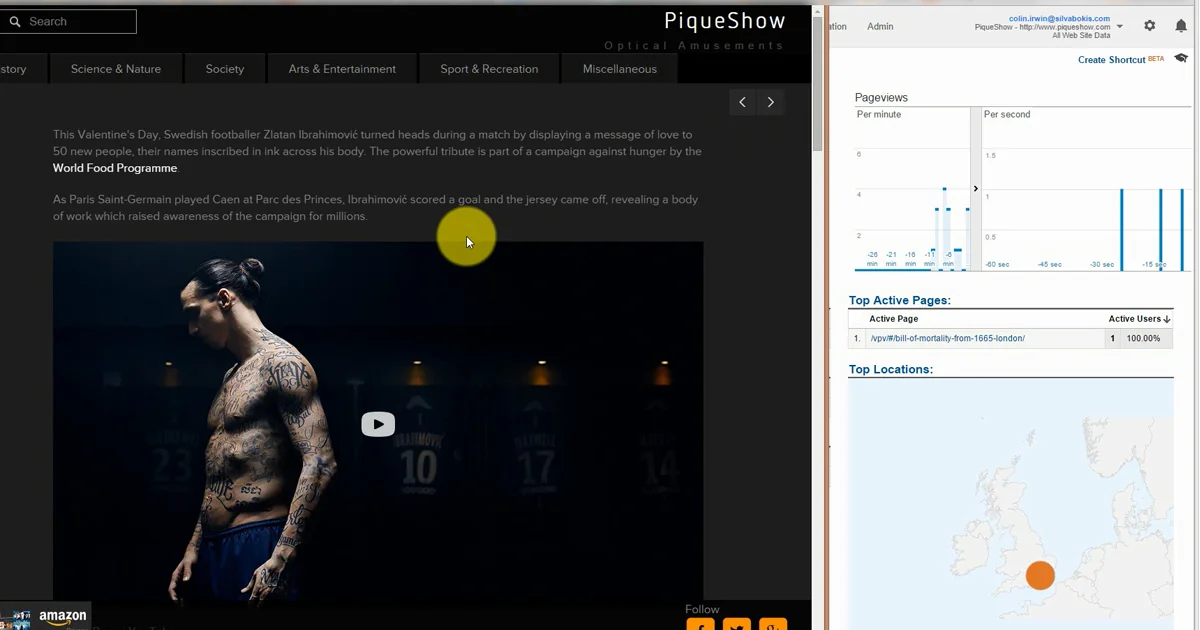The width and height of the screenshot is (1200, 630).
Task: Expand the Per minute pageviews panel arrow
Action: tap(976, 189)
